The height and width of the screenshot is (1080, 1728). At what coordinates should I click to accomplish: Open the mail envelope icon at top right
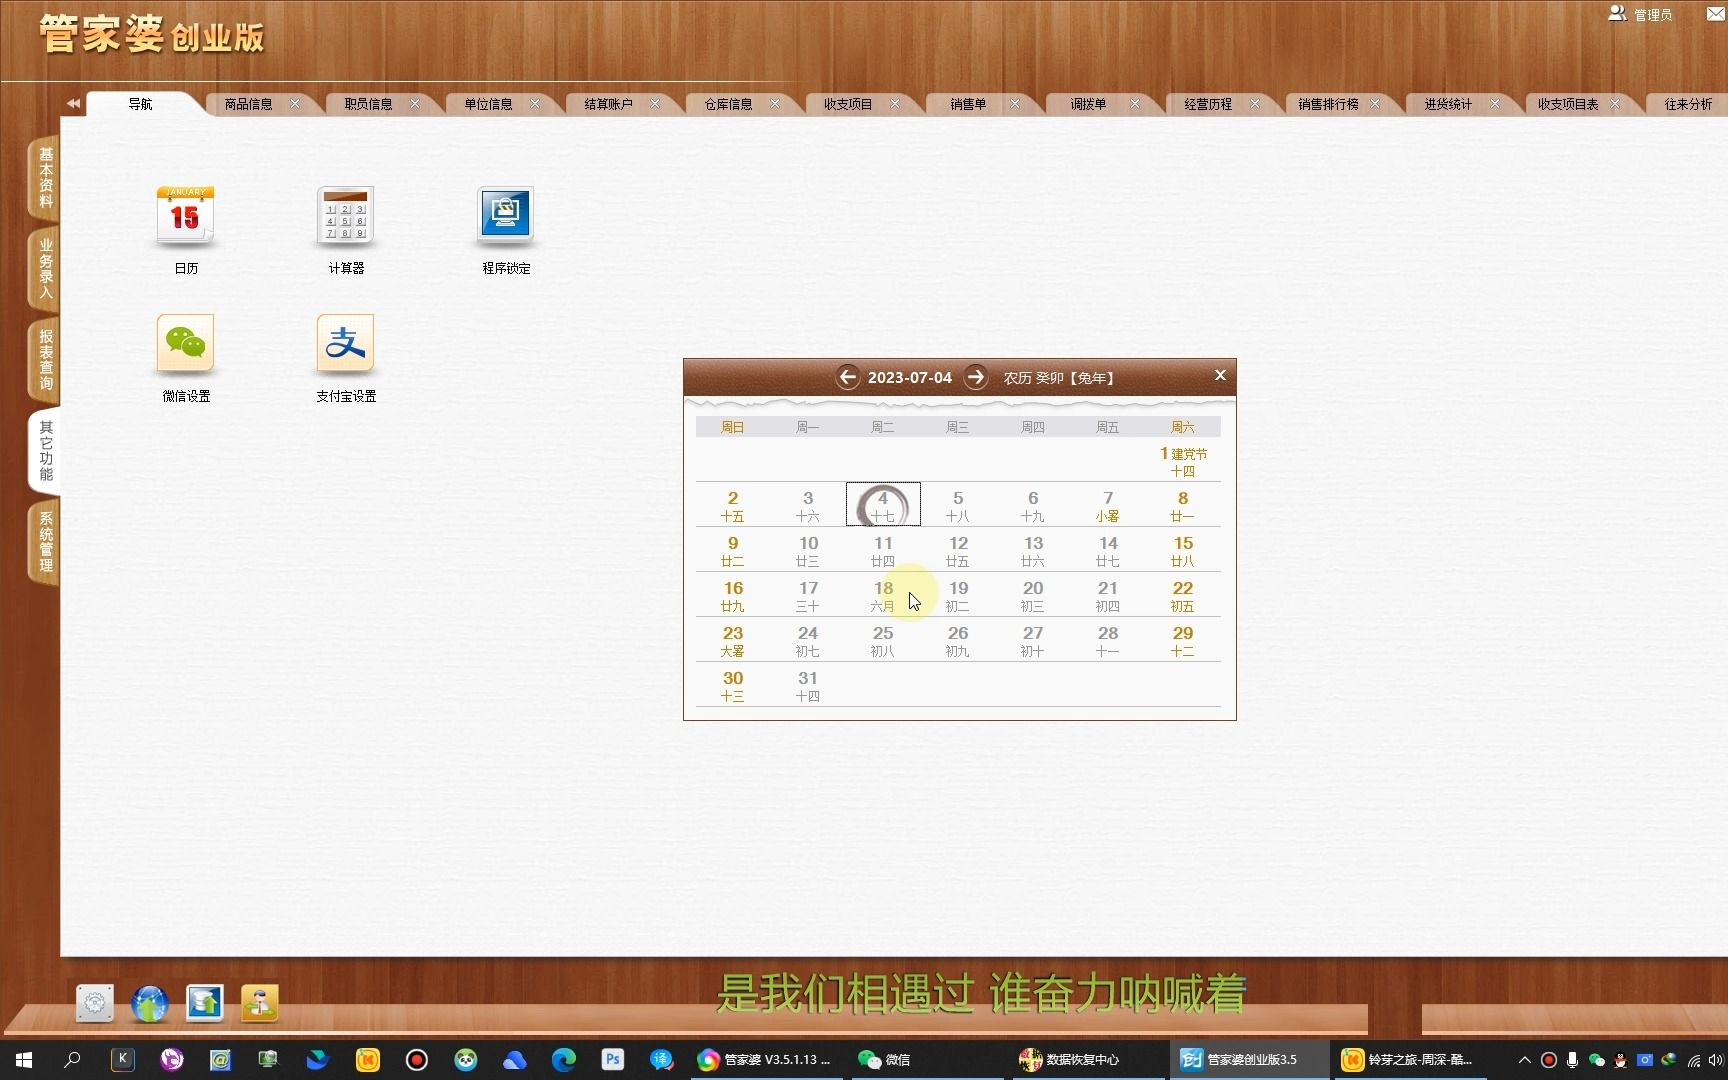(x=1716, y=13)
